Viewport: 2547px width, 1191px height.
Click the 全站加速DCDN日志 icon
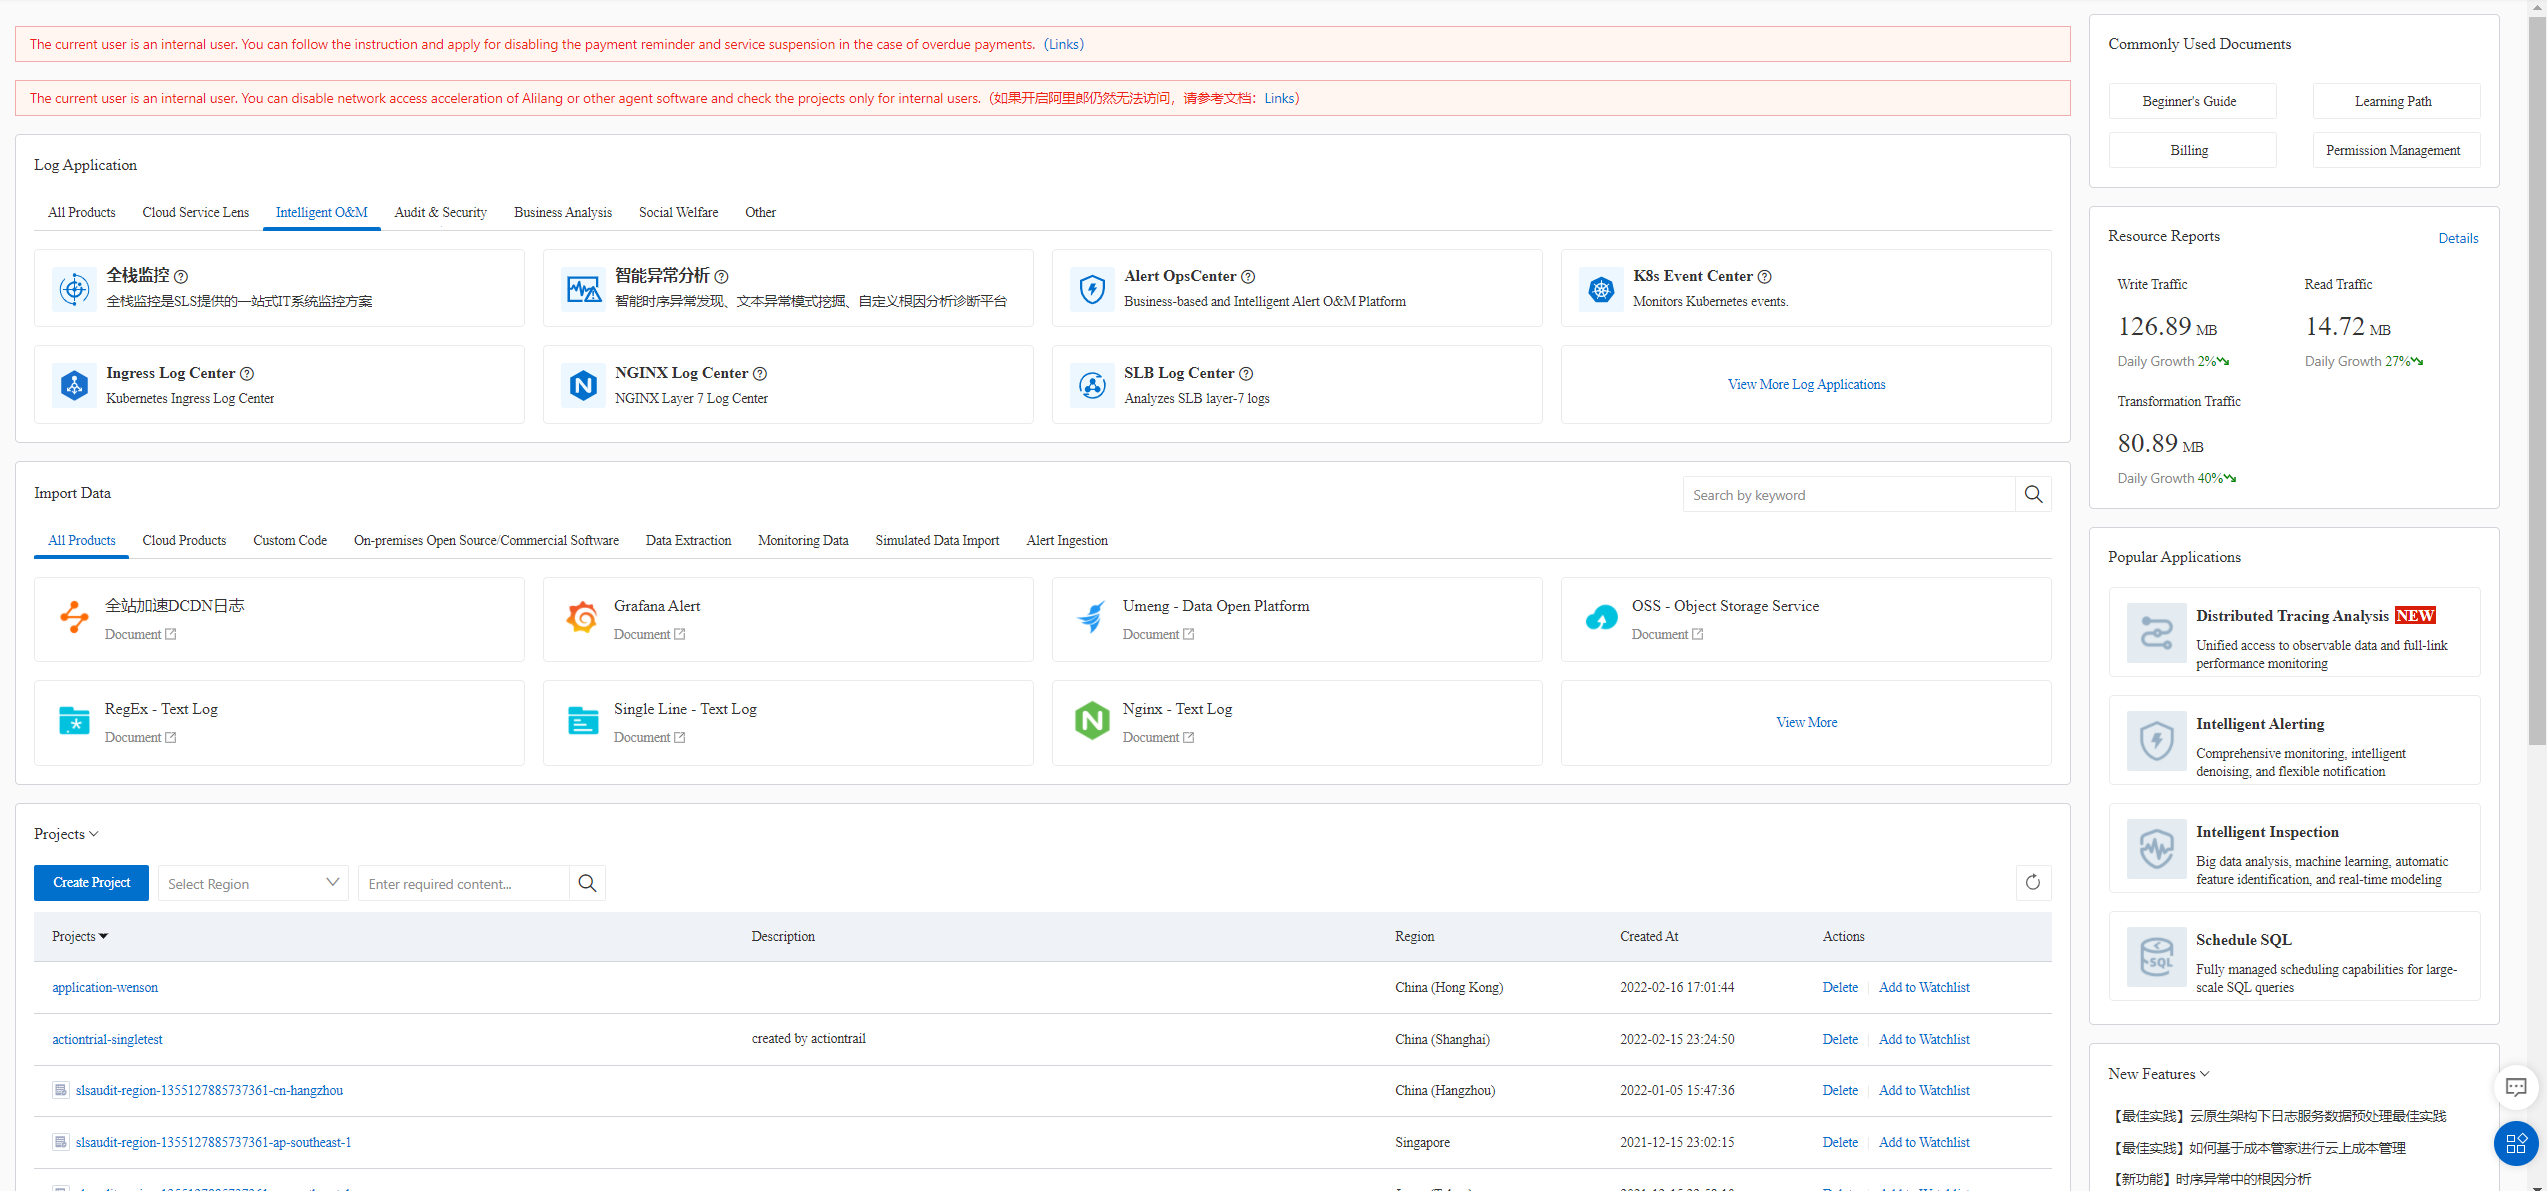[x=74, y=617]
